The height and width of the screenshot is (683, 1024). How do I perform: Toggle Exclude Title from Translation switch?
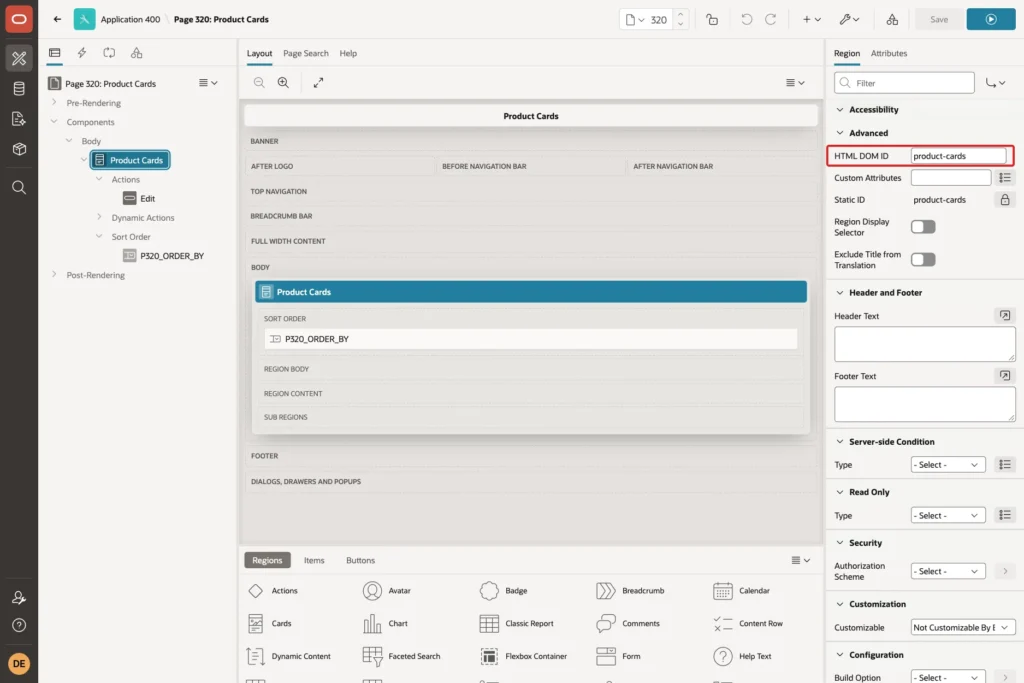pos(923,259)
